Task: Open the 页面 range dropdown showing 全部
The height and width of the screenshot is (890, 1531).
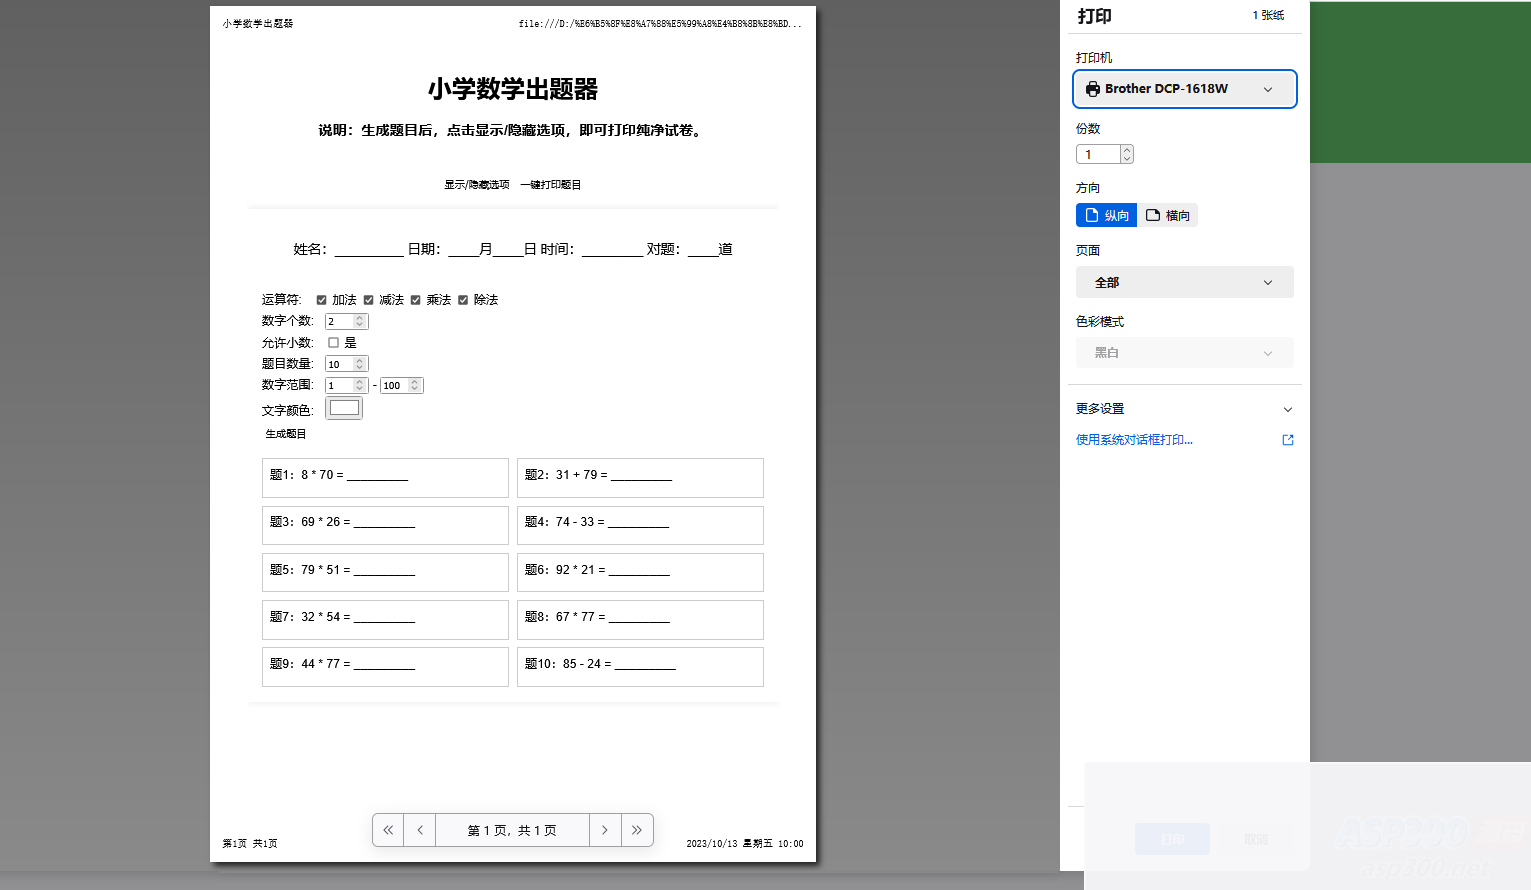Action: click(1184, 281)
